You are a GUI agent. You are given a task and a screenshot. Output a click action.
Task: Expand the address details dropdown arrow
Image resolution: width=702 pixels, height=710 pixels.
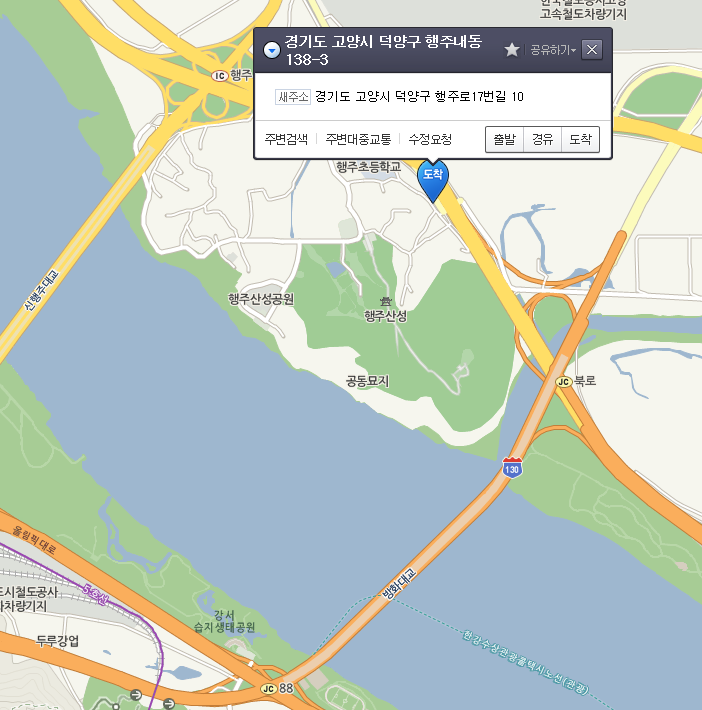coord(272,50)
